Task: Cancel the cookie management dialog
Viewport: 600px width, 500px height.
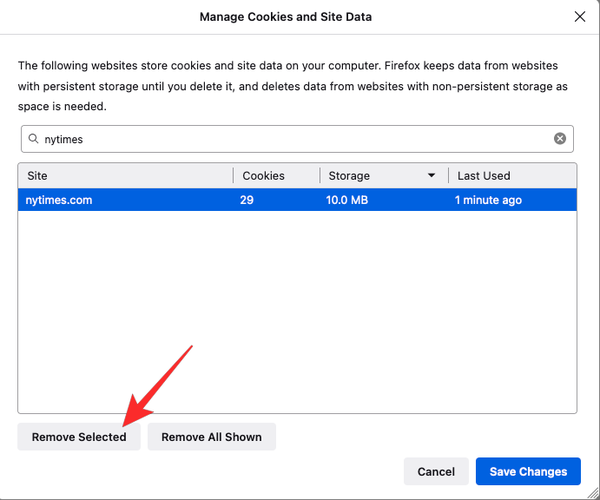Action: (436, 471)
